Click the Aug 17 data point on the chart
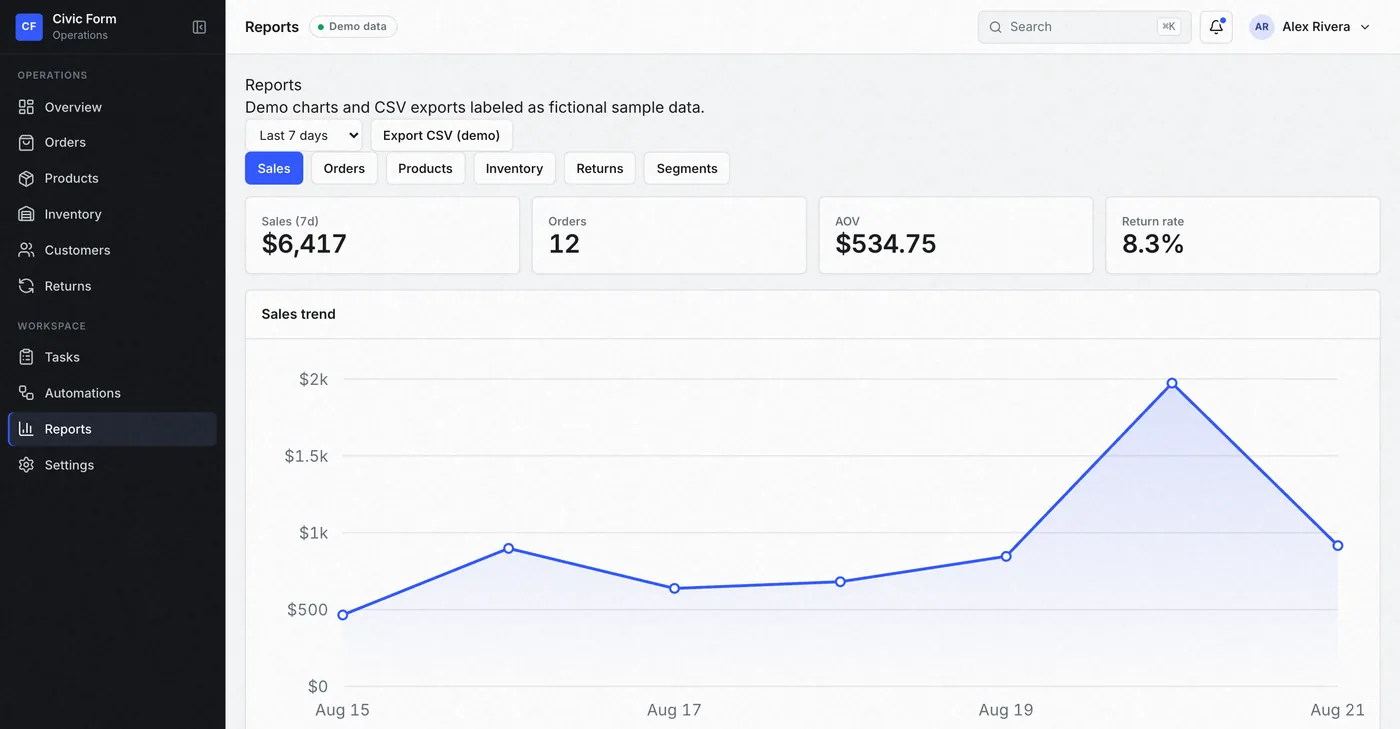This screenshot has width=1400, height=729. click(674, 588)
